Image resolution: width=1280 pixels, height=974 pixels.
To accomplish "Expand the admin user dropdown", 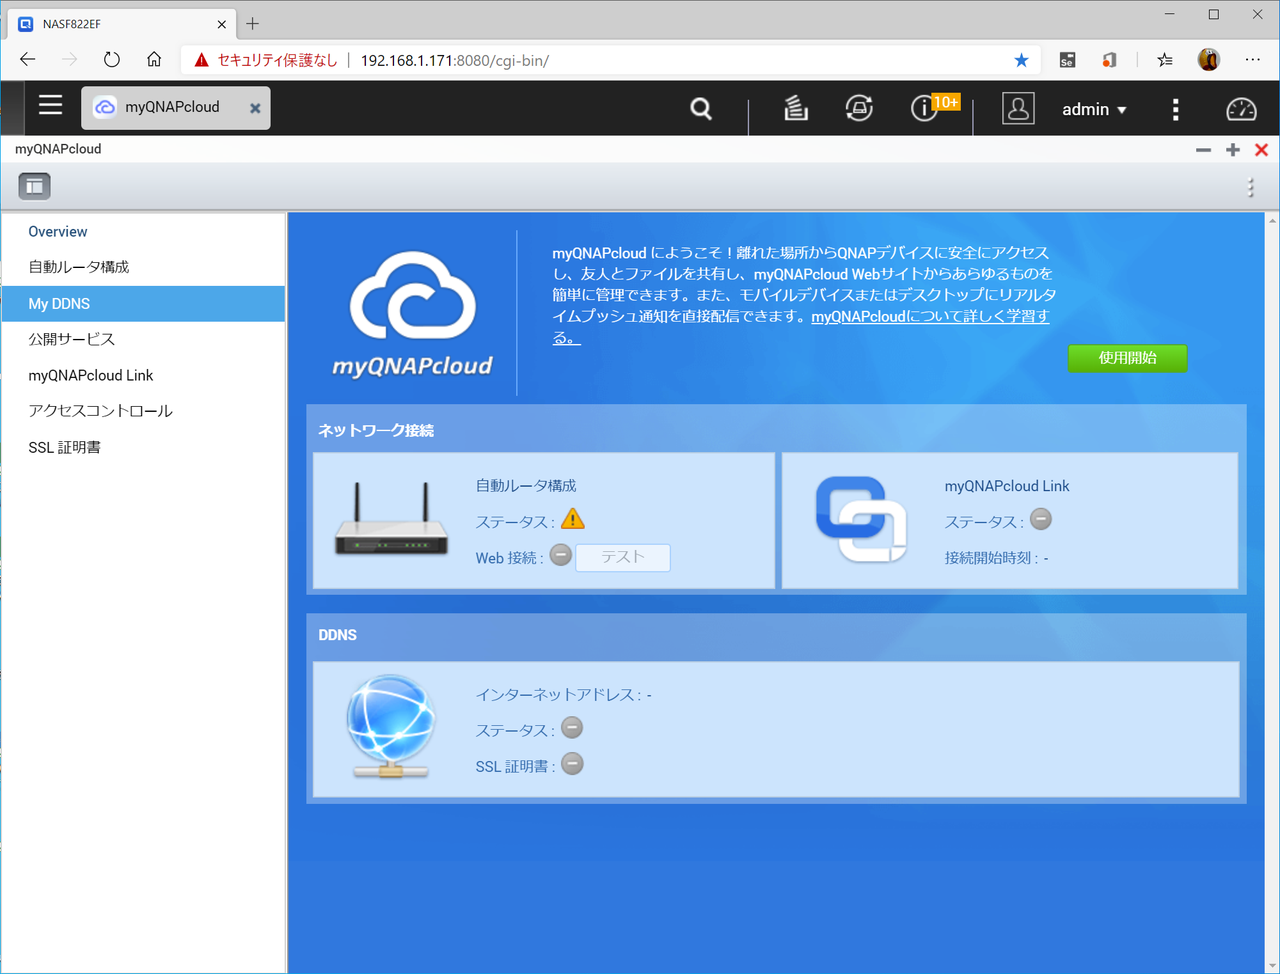I will click(x=1094, y=109).
